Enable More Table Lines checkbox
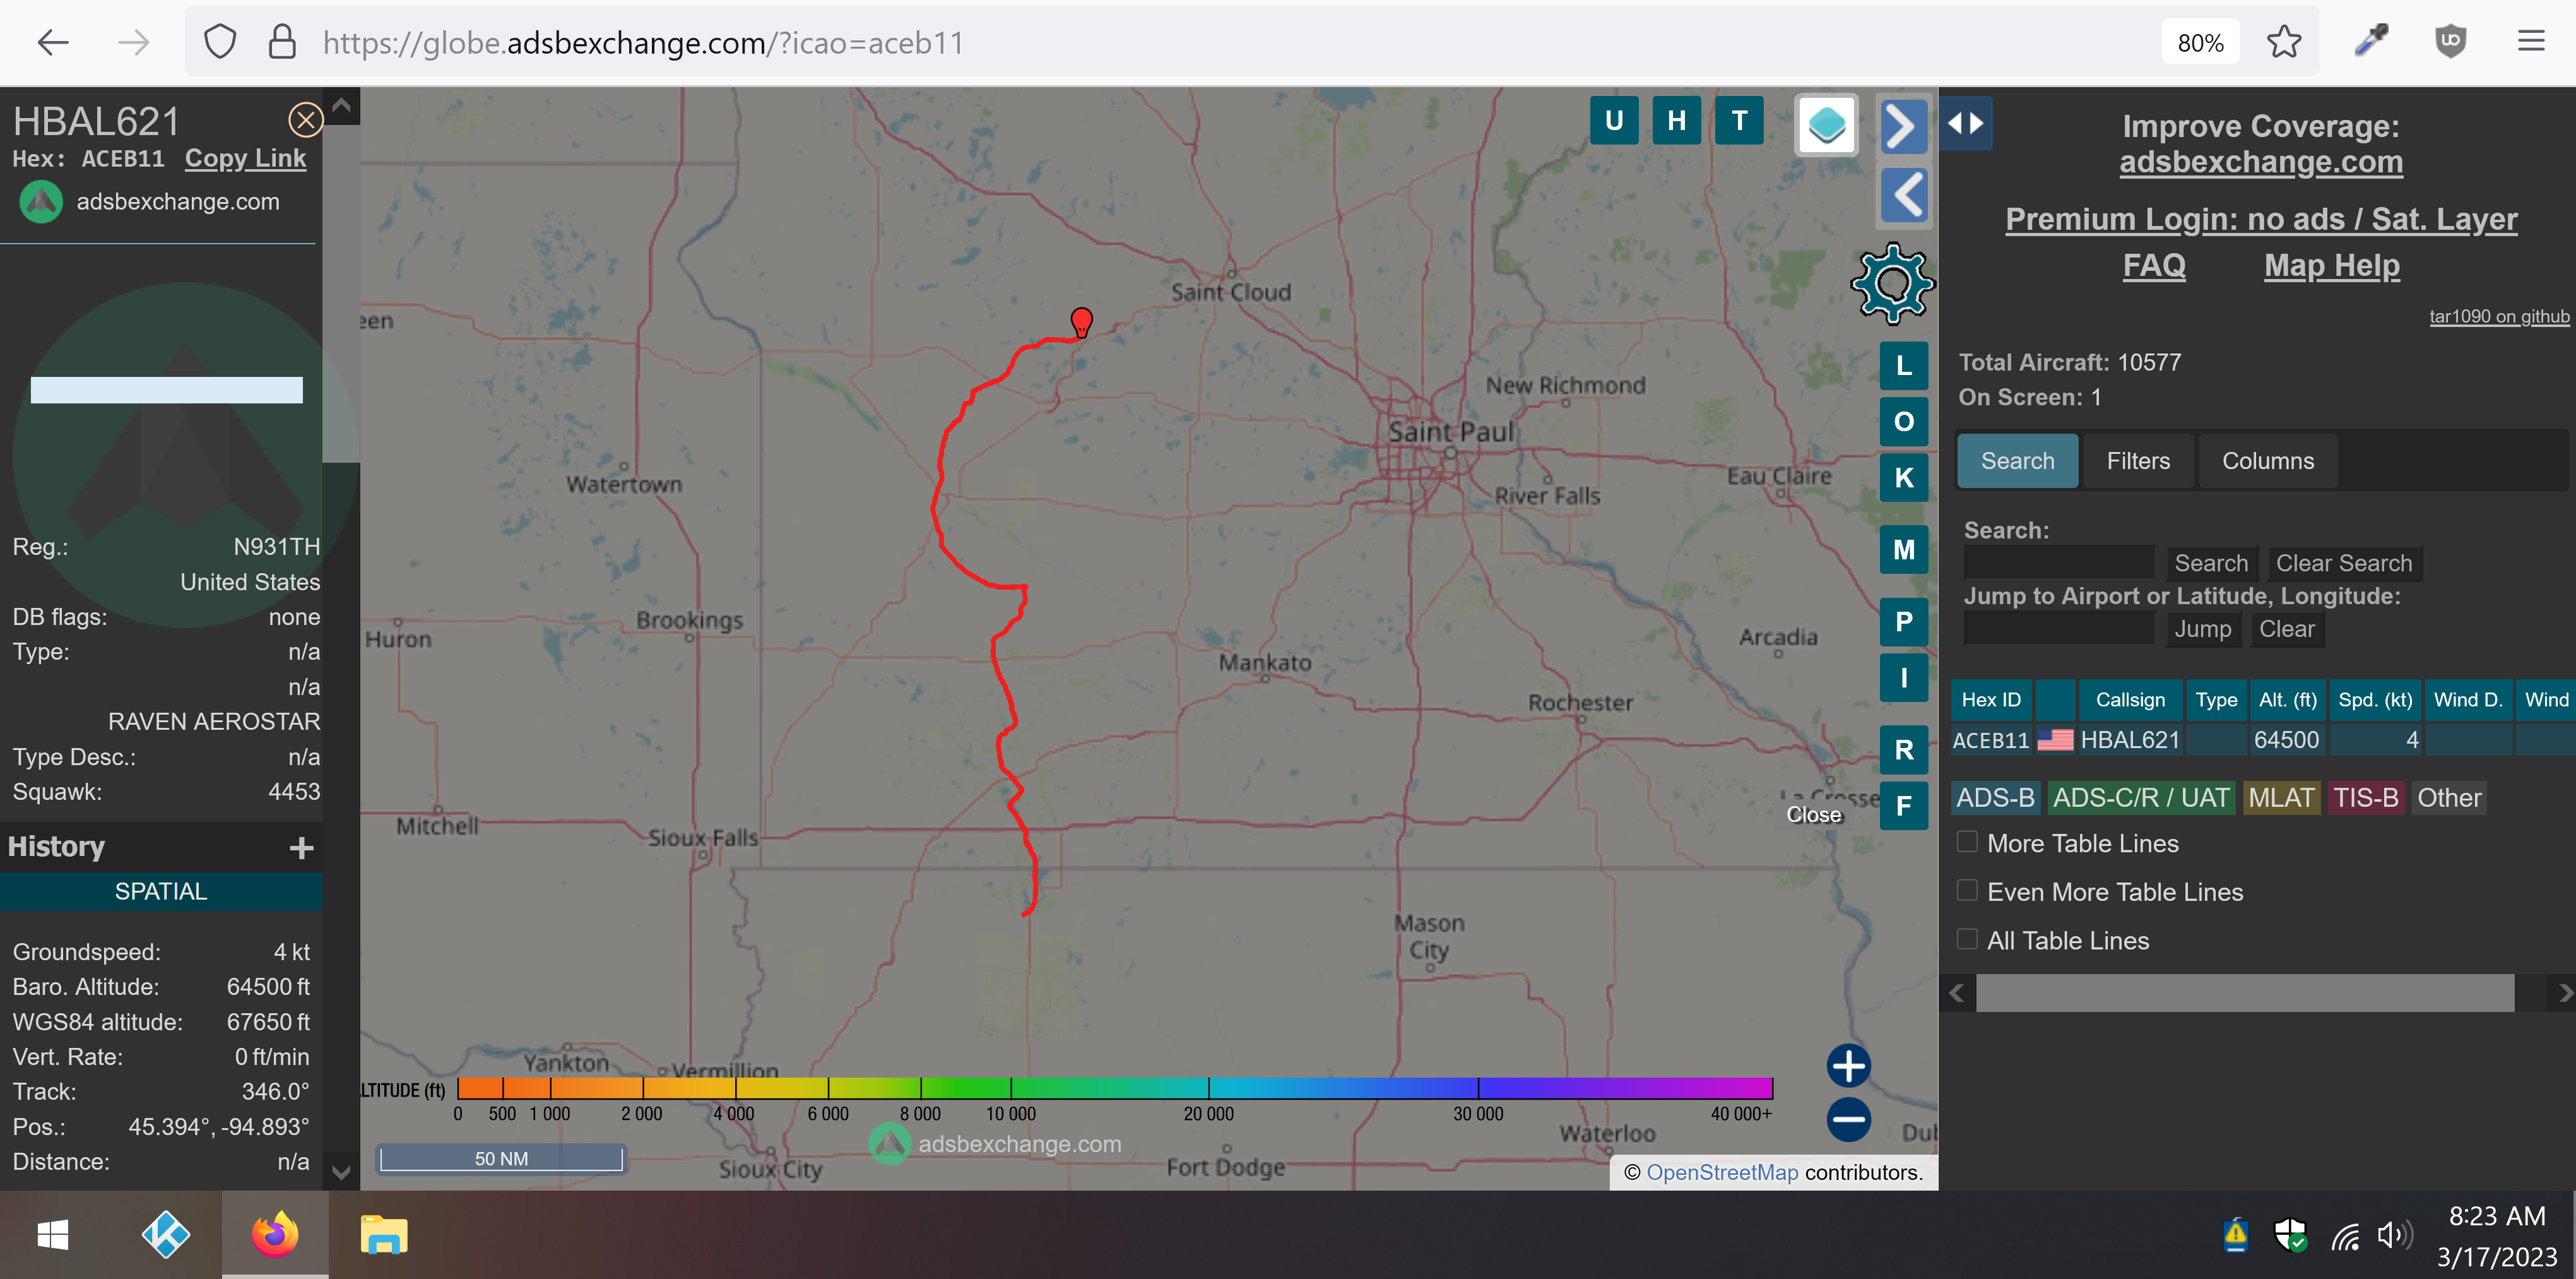The image size is (2576, 1279). click(x=1967, y=842)
